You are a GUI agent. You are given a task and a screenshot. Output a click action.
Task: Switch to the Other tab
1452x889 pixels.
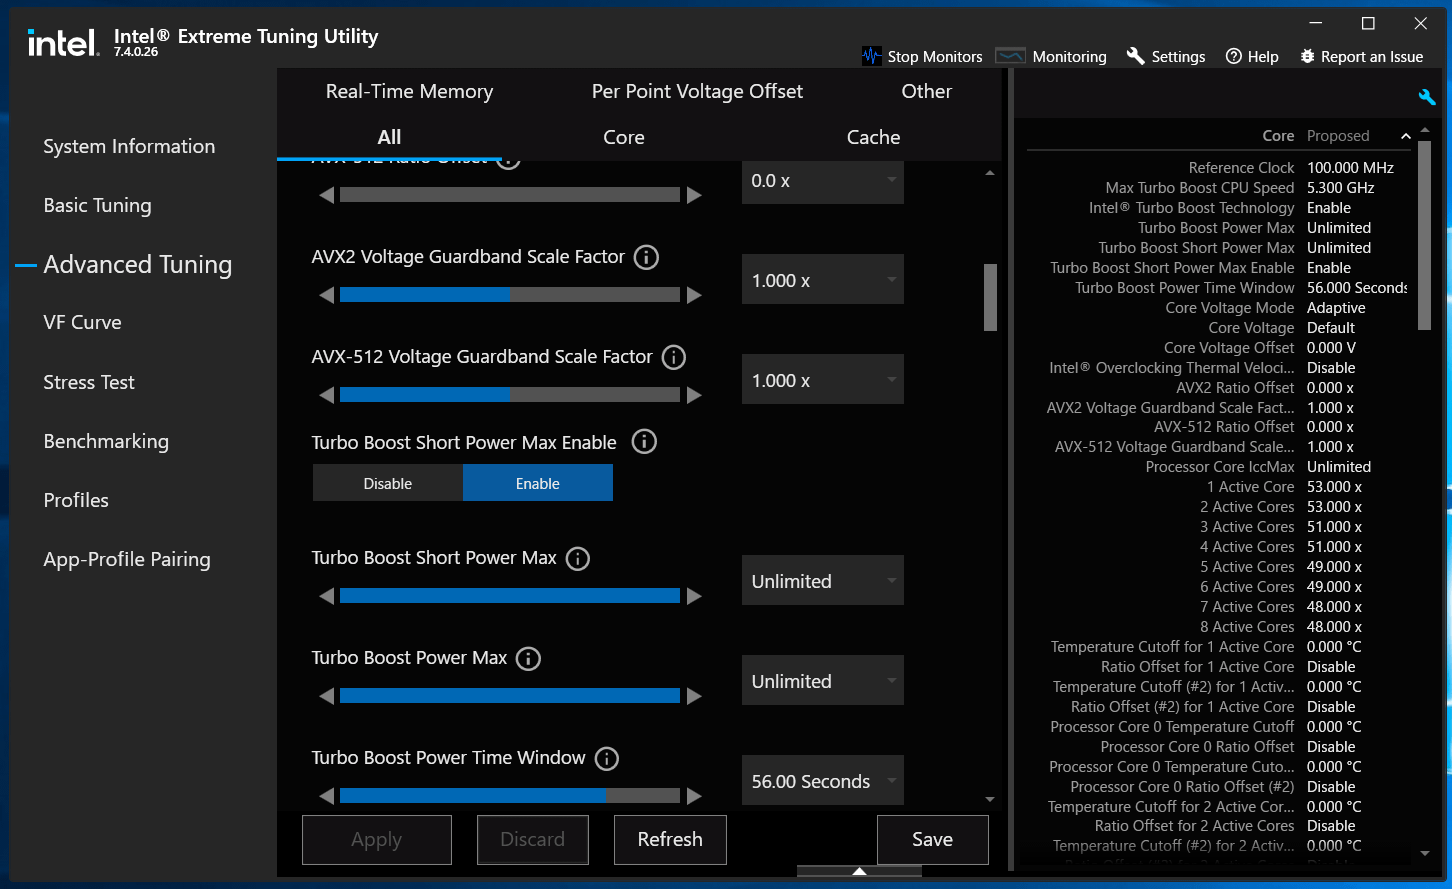pyautogui.click(x=927, y=91)
